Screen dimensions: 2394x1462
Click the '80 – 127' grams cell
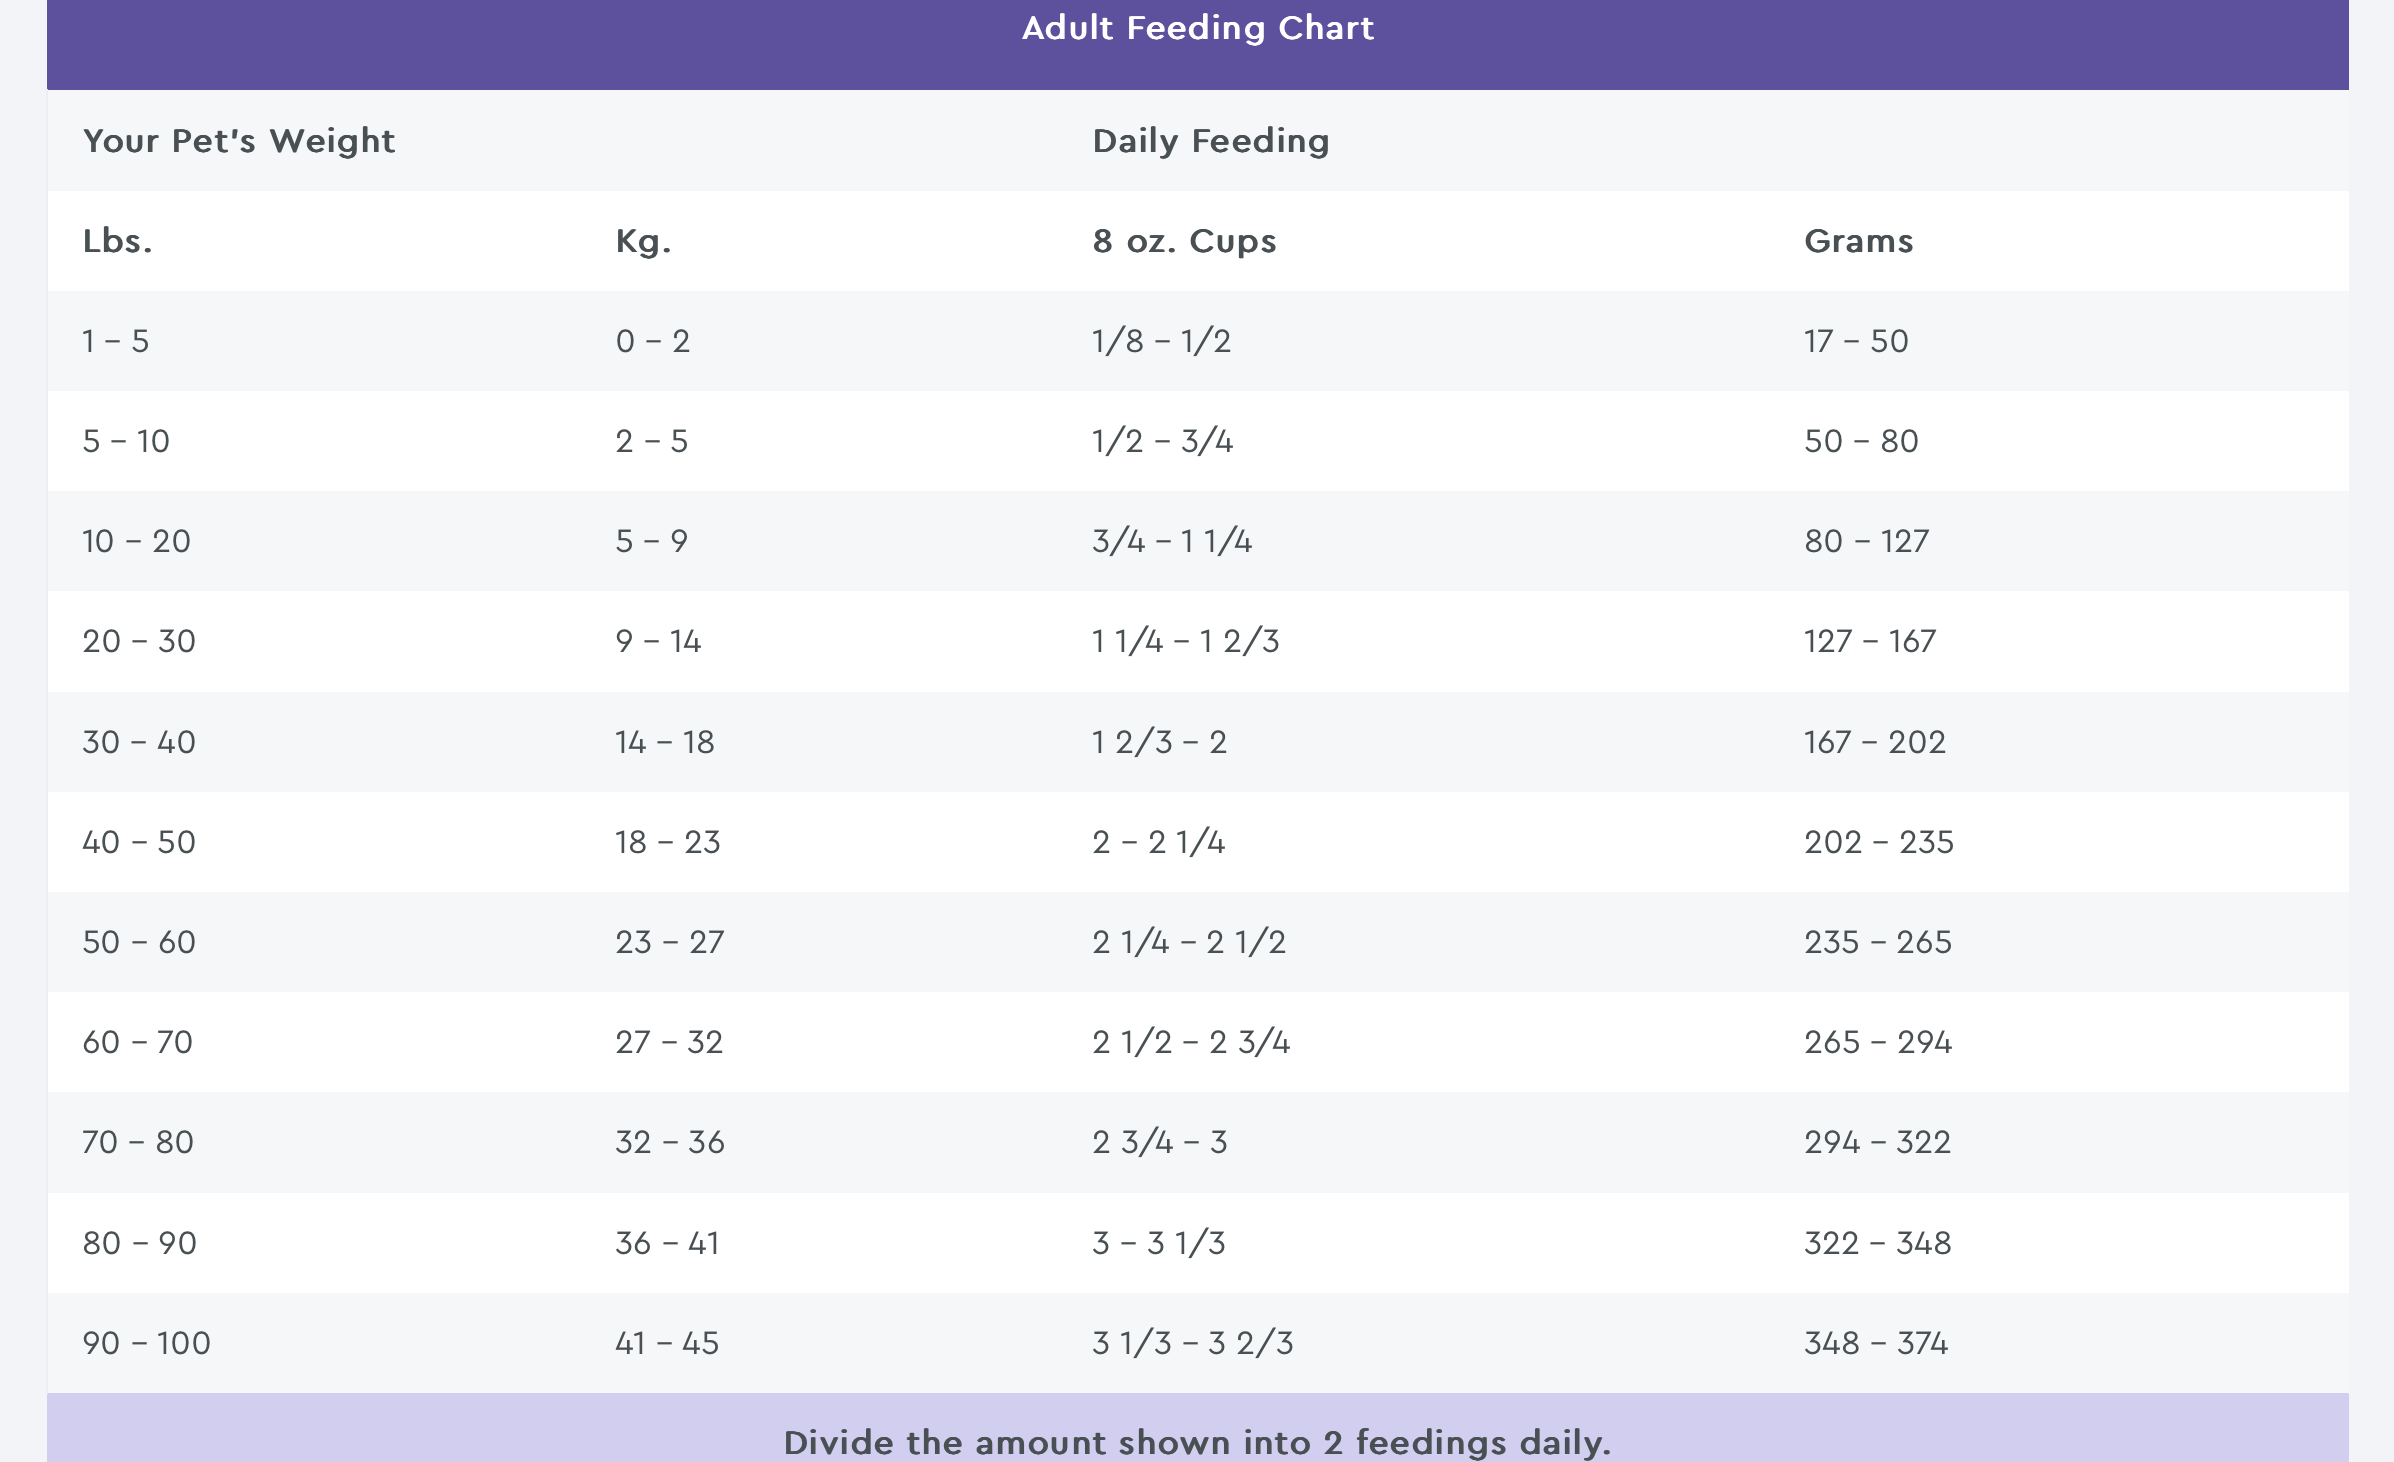pos(1866,541)
